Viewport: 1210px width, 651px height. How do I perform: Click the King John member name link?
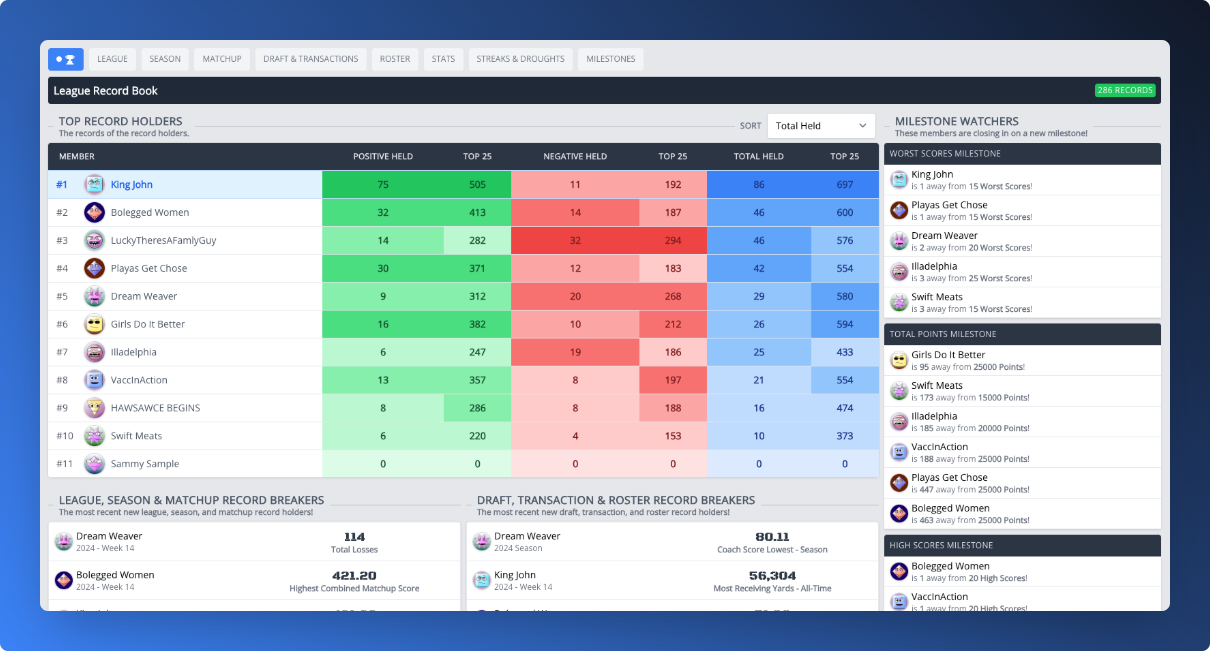tap(132, 184)
